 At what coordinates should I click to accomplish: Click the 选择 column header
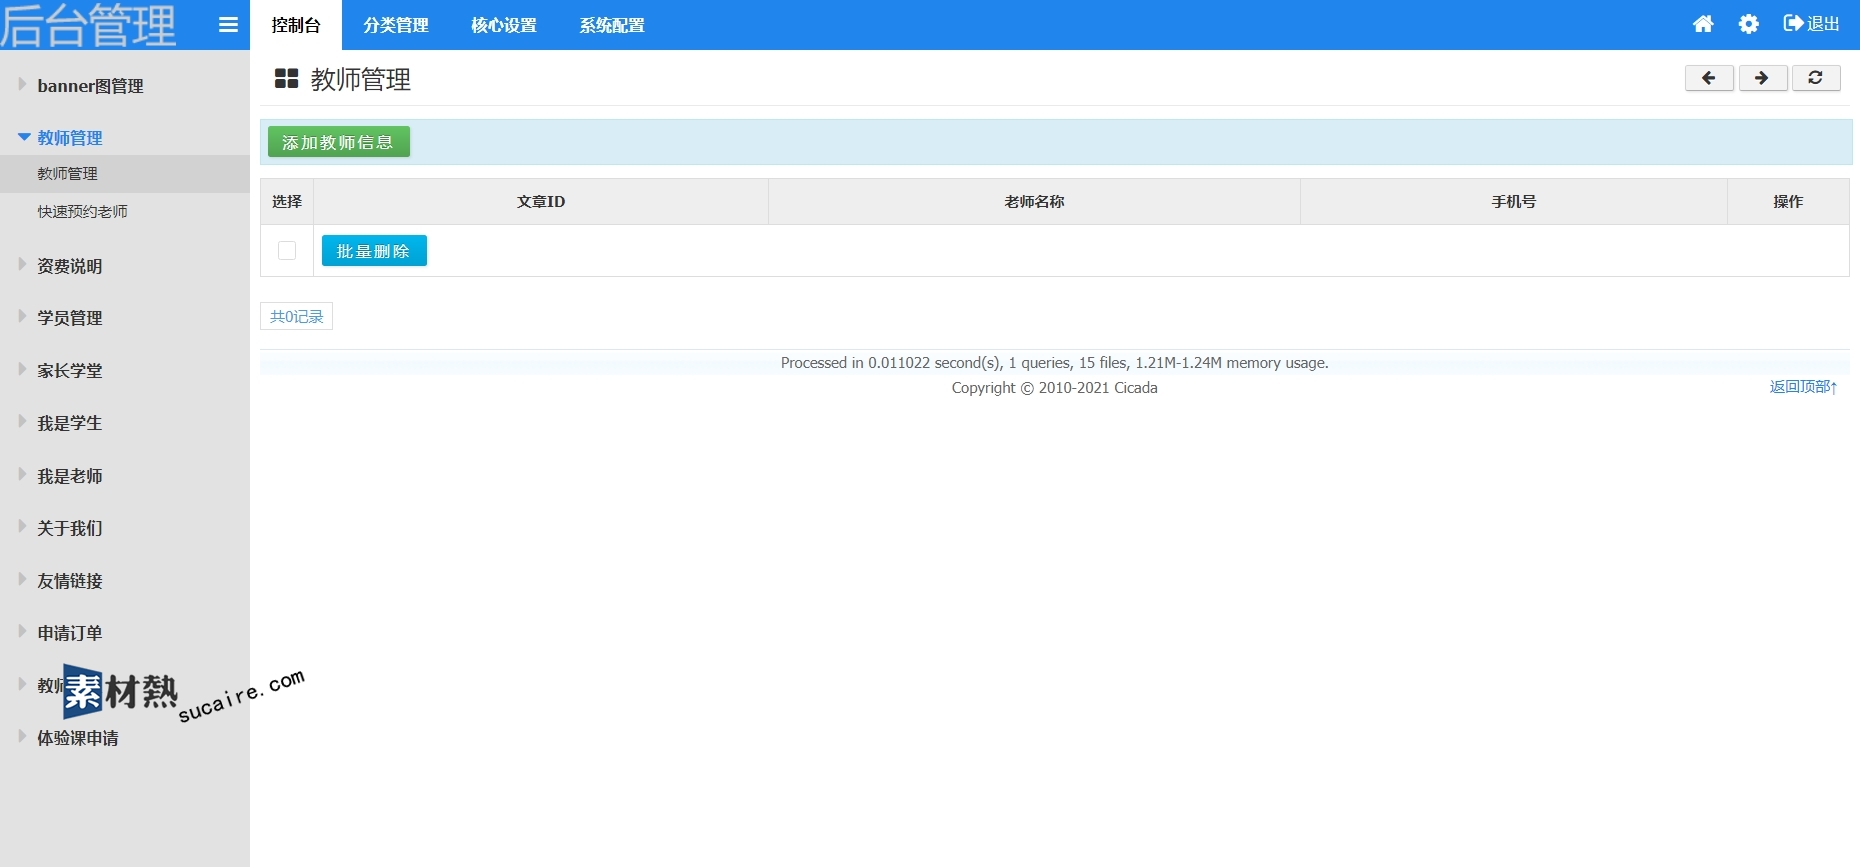point(287,202)
